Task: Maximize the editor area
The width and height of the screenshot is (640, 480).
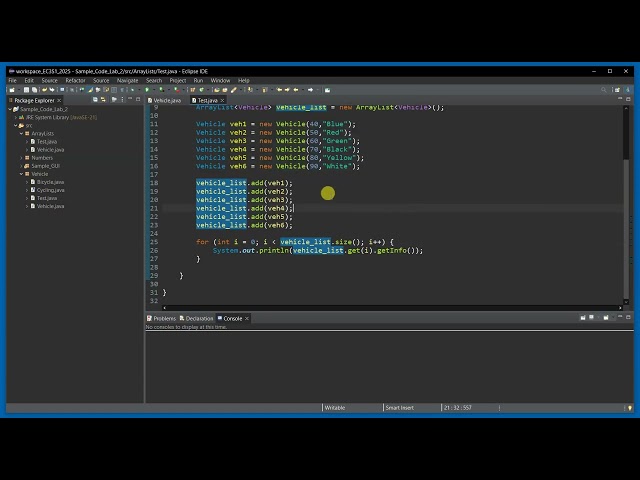Action: coord(628,99)
